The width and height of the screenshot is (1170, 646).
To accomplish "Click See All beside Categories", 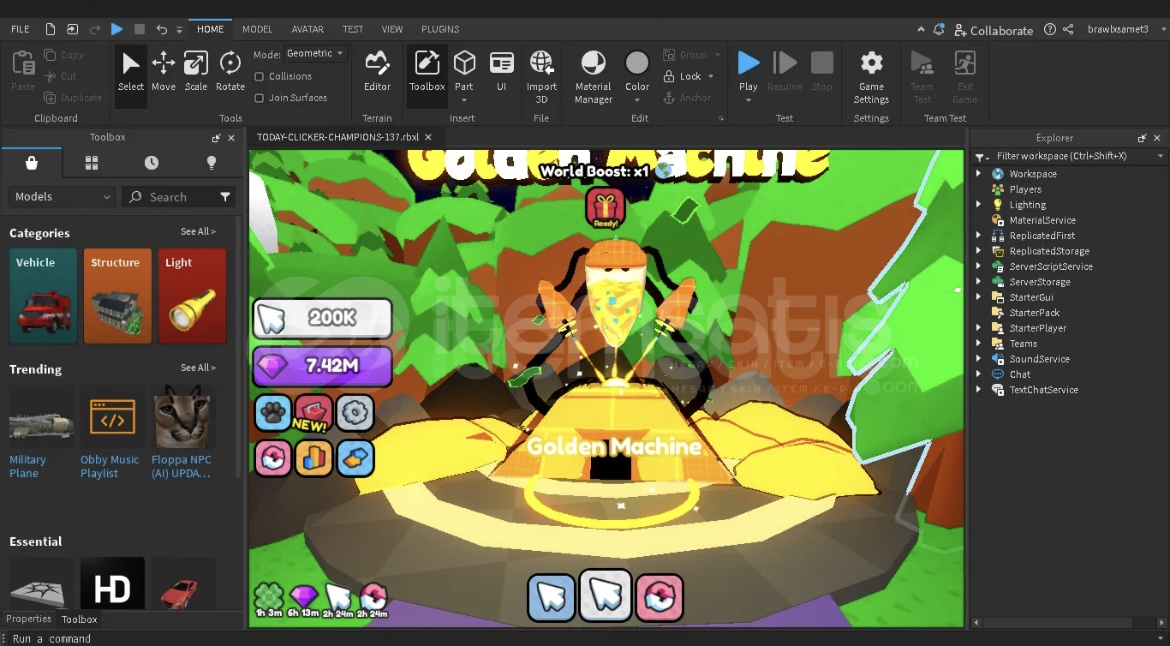I will 198,232.
